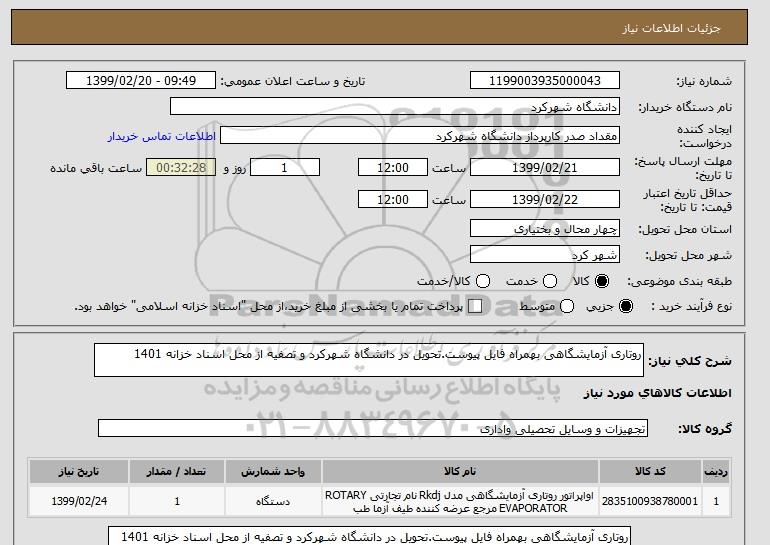770x545 pixels.
Task: Click the remaining time counter 00:32:28
Action: (x=181, y=167)
